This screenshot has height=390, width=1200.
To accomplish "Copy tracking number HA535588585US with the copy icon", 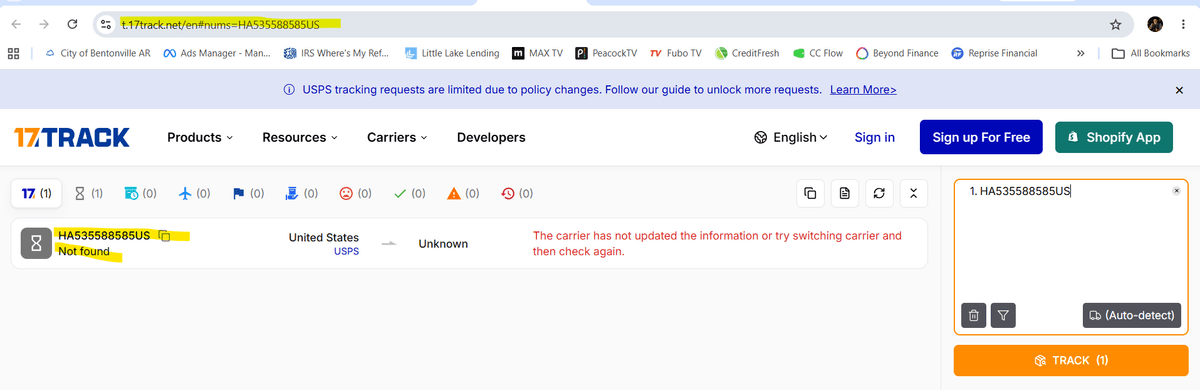I will tap(165, 236).
